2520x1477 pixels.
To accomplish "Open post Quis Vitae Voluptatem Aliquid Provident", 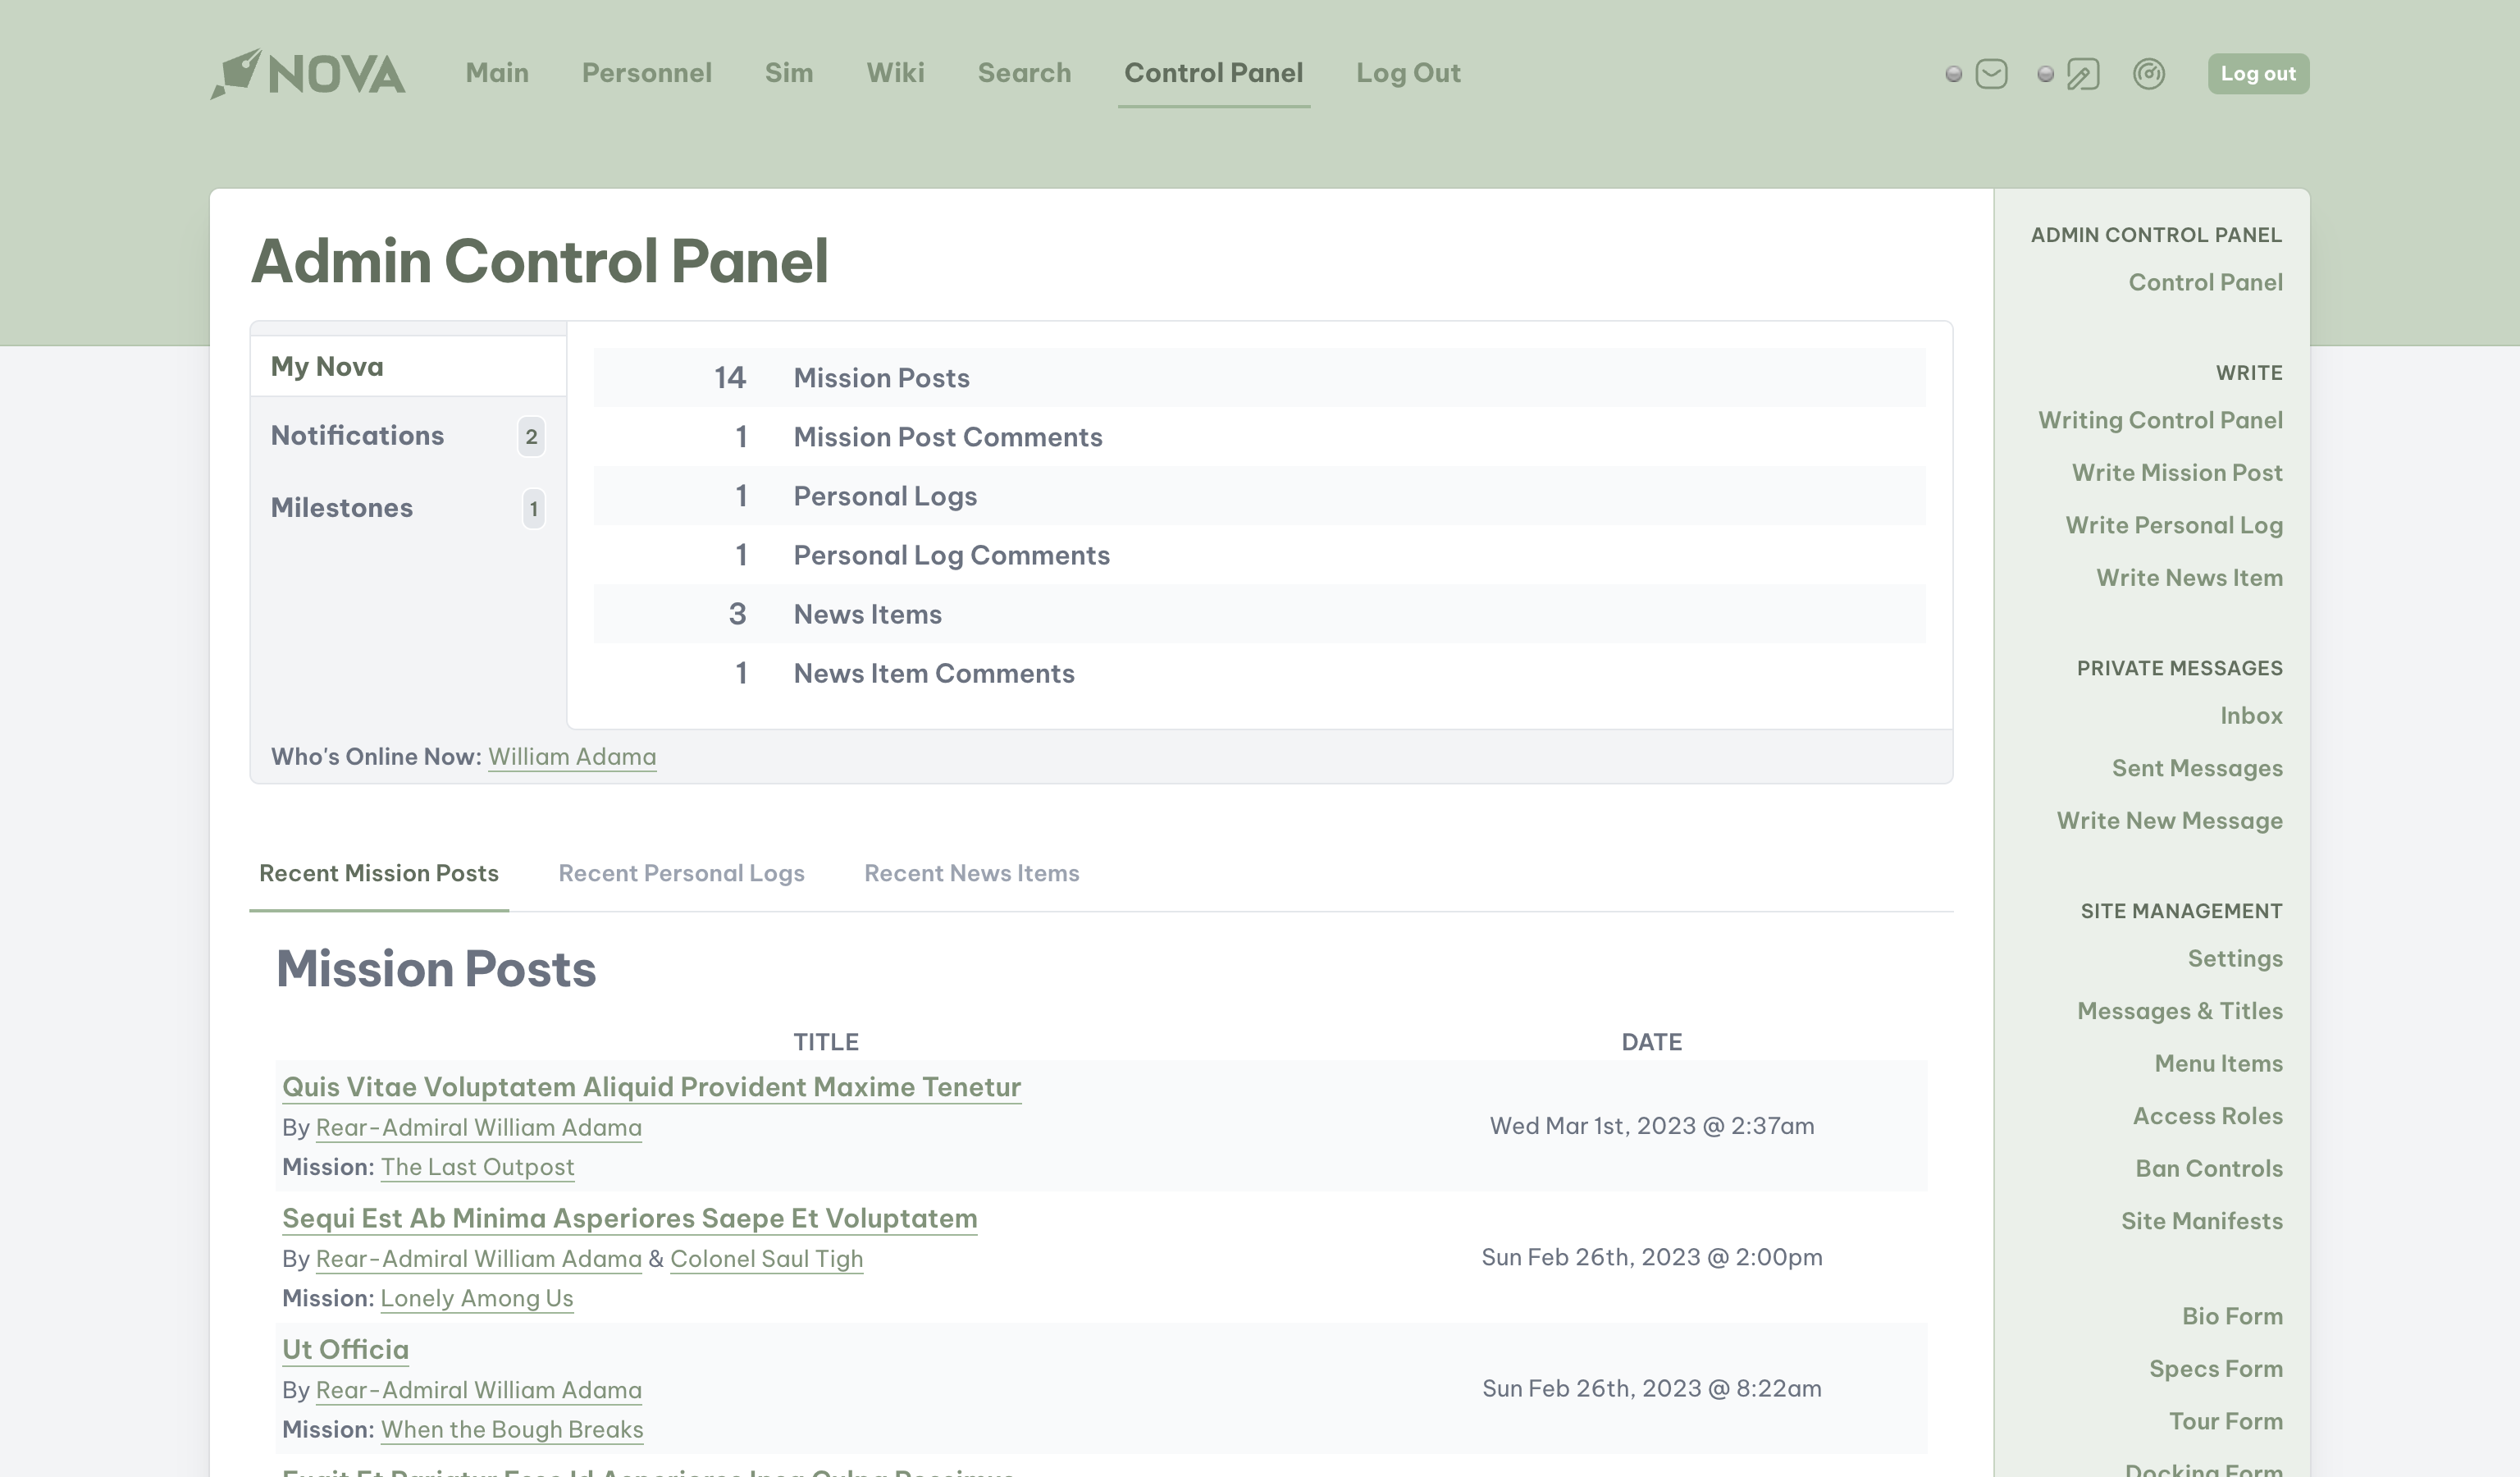I will tap(651, 1087).
